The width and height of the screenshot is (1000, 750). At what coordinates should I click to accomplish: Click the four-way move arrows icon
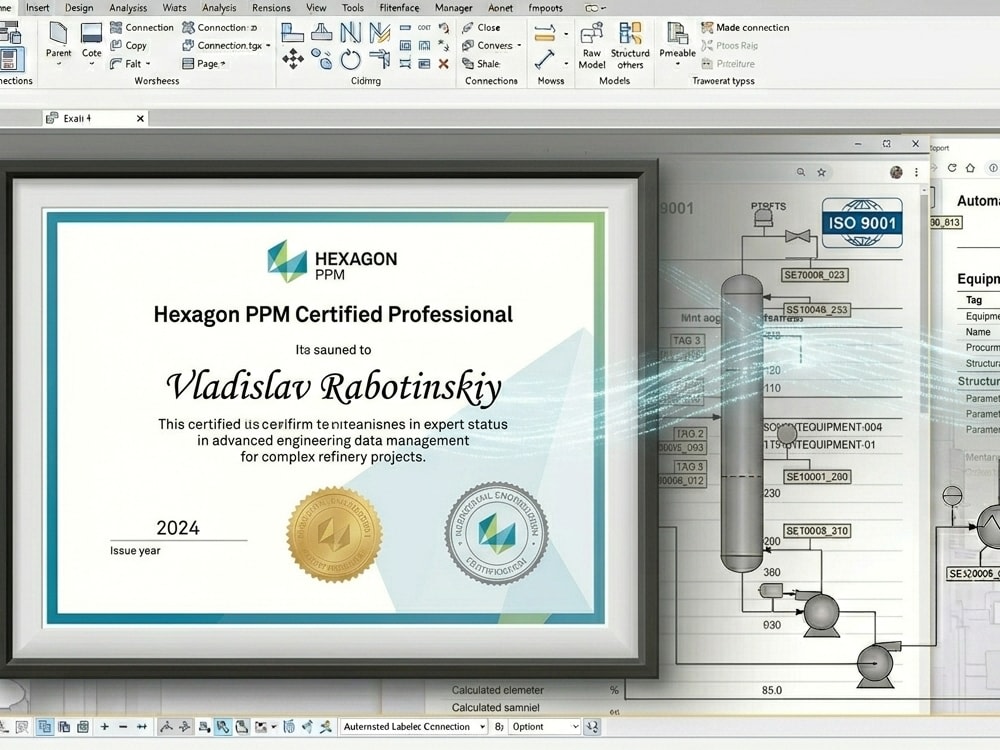point(293,59)
